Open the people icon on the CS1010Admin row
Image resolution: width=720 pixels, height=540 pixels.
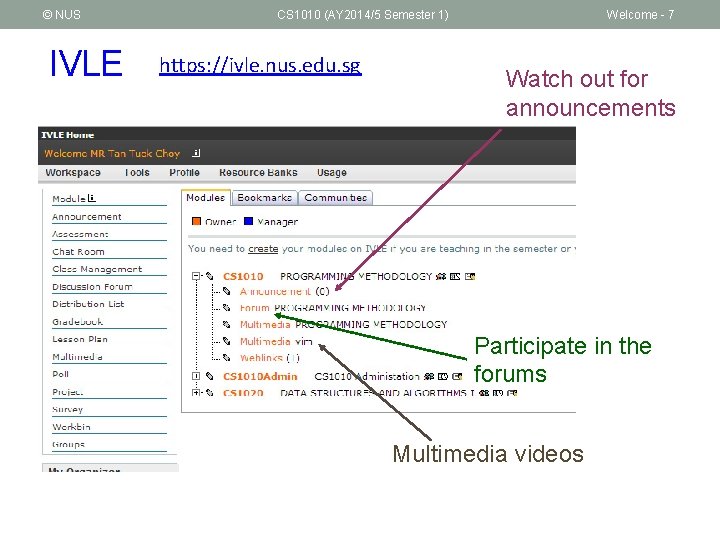click(x=429, y=377)
